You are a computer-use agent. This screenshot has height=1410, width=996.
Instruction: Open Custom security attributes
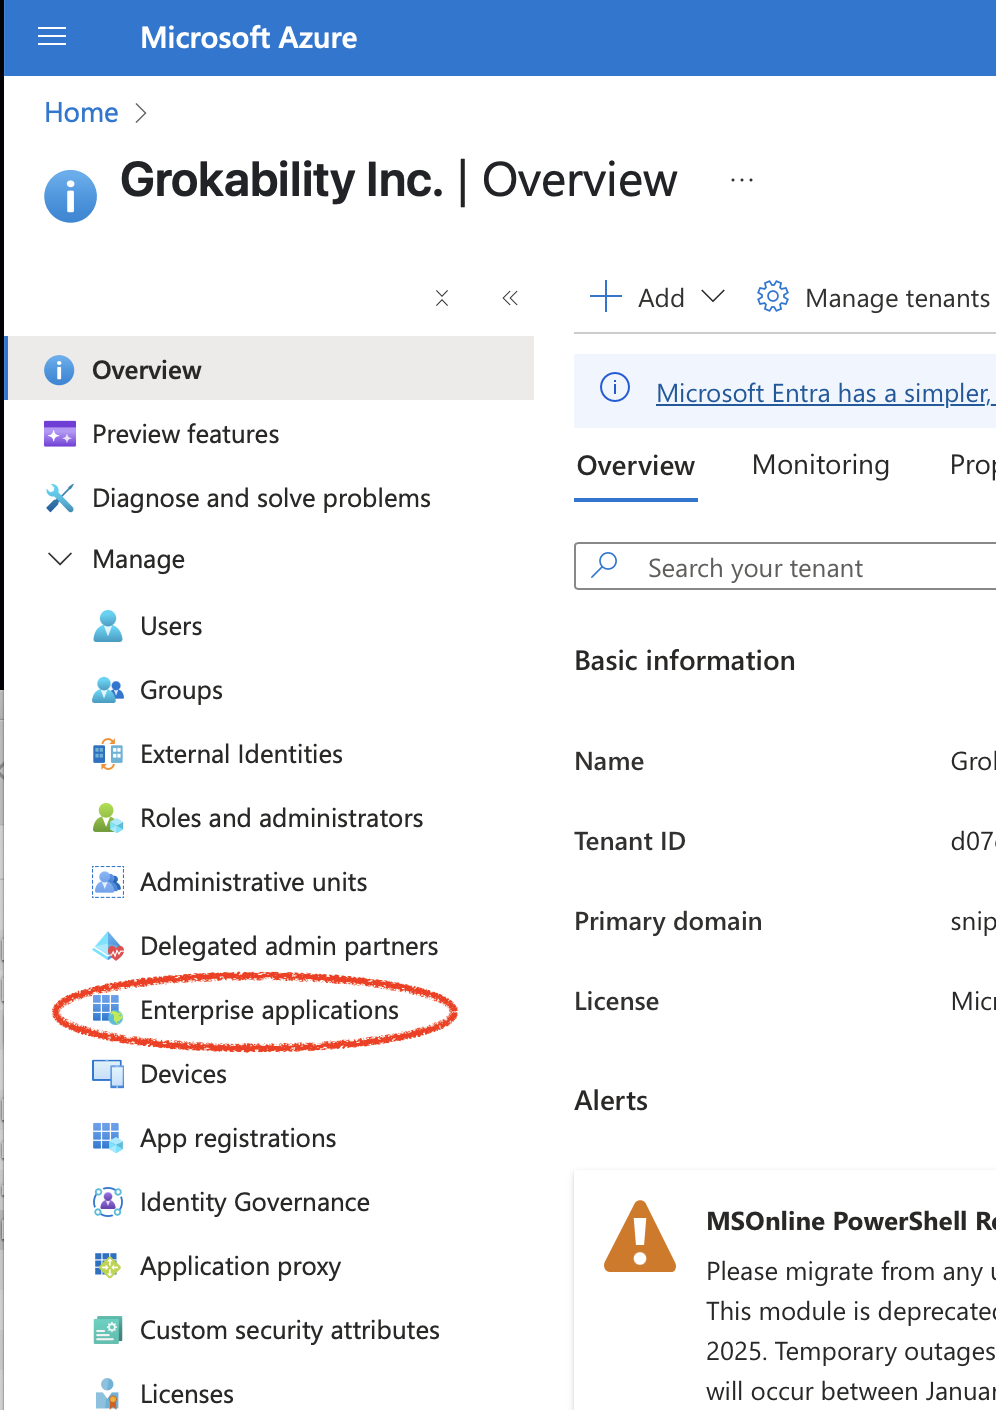(x=289, y=1330)
